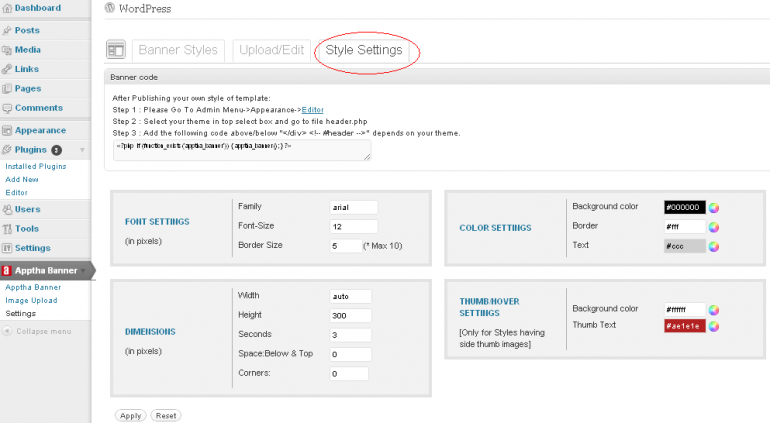770x423 pixels.
Task: Click the Settings icon in sidebar
Action: (x=7, y=249)
